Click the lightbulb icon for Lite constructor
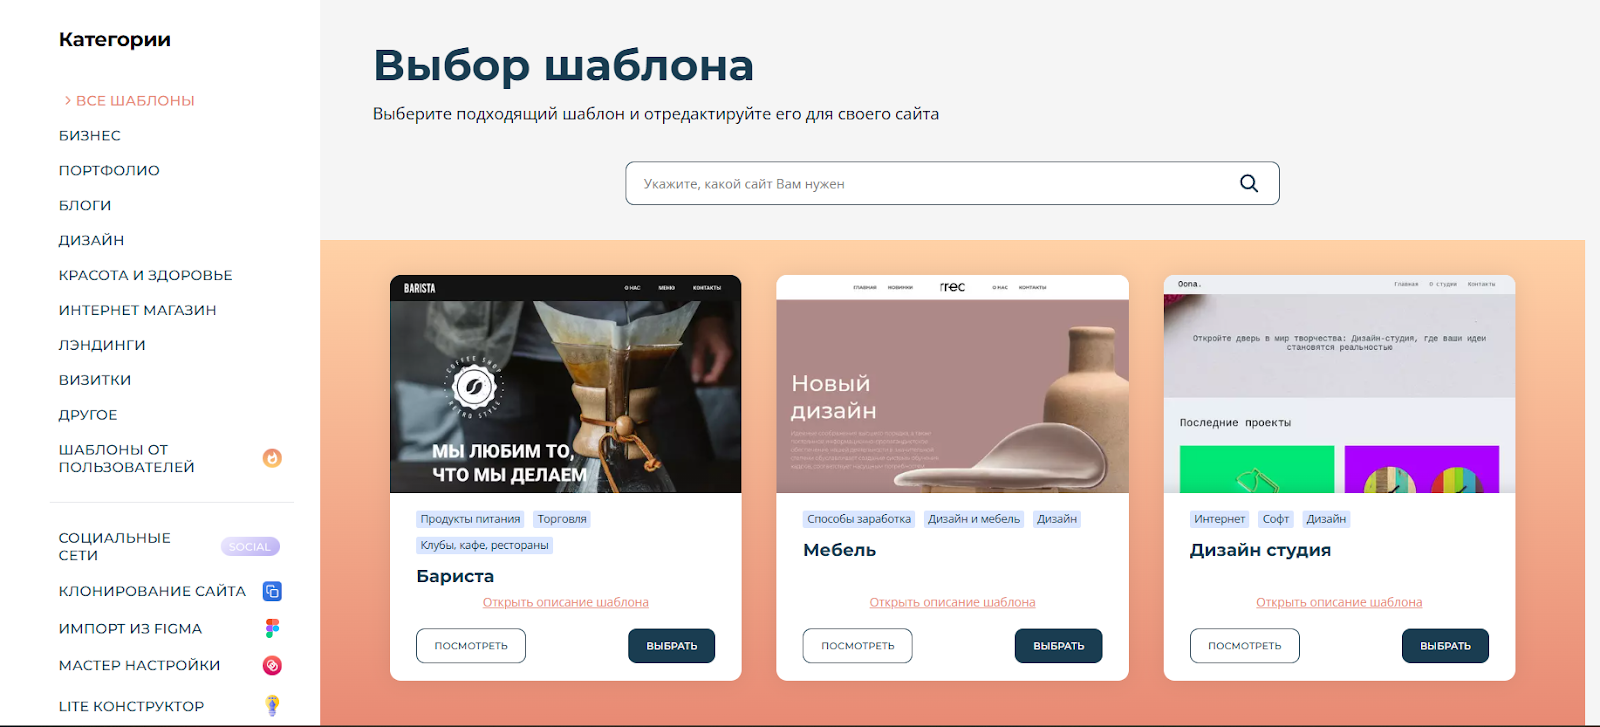This screenshot has height=727, width=1600. [x=272, y=705]
